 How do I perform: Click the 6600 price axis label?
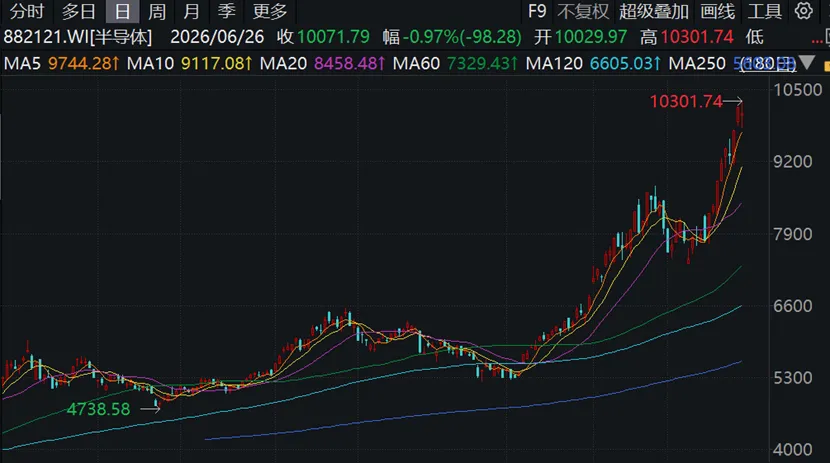coord(792,306)
